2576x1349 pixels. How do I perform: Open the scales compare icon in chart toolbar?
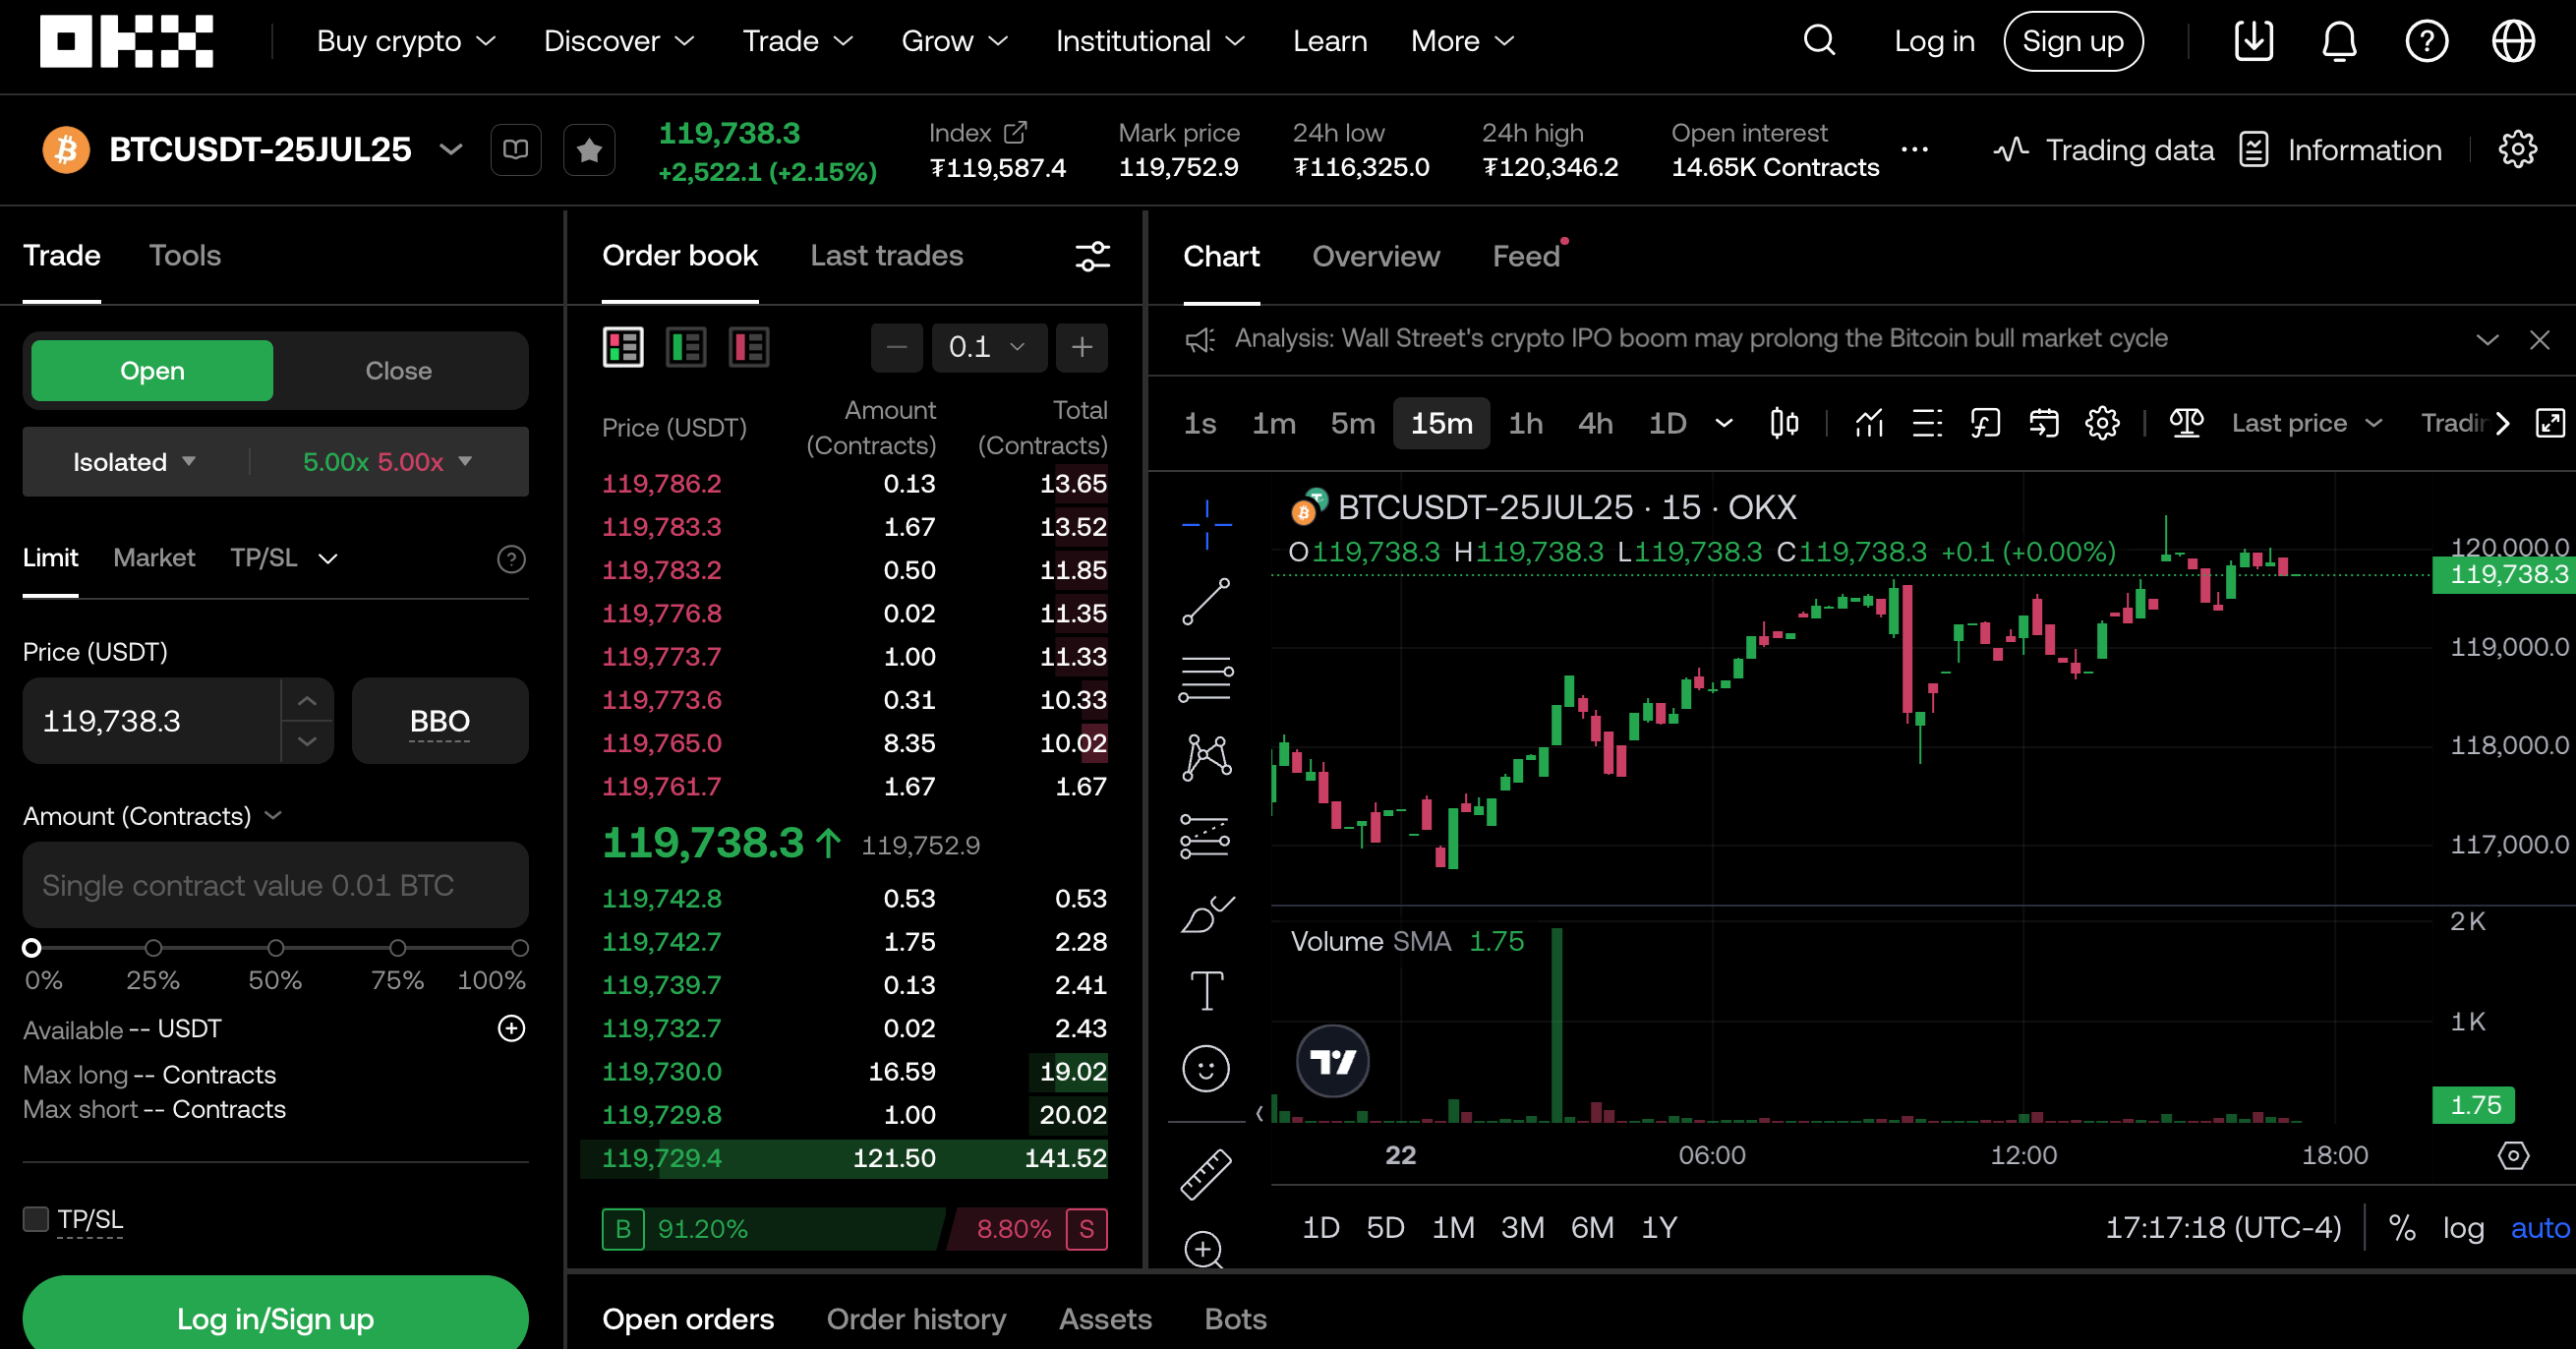(x=2186, y=423)
